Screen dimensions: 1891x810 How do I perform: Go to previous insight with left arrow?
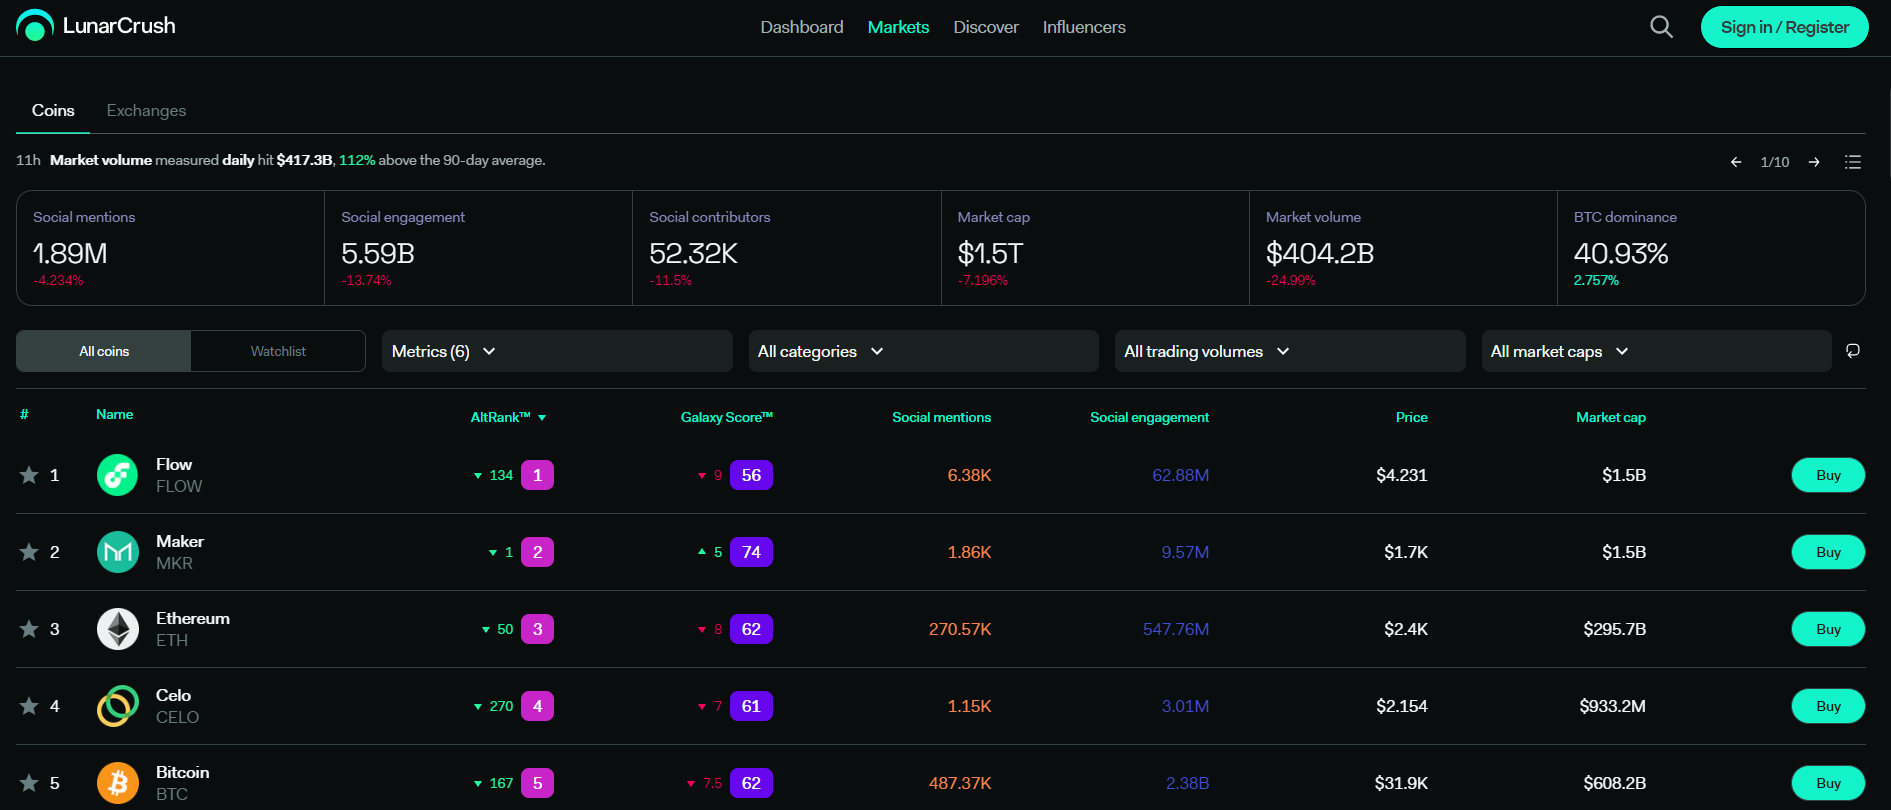tap(1736, 162)
